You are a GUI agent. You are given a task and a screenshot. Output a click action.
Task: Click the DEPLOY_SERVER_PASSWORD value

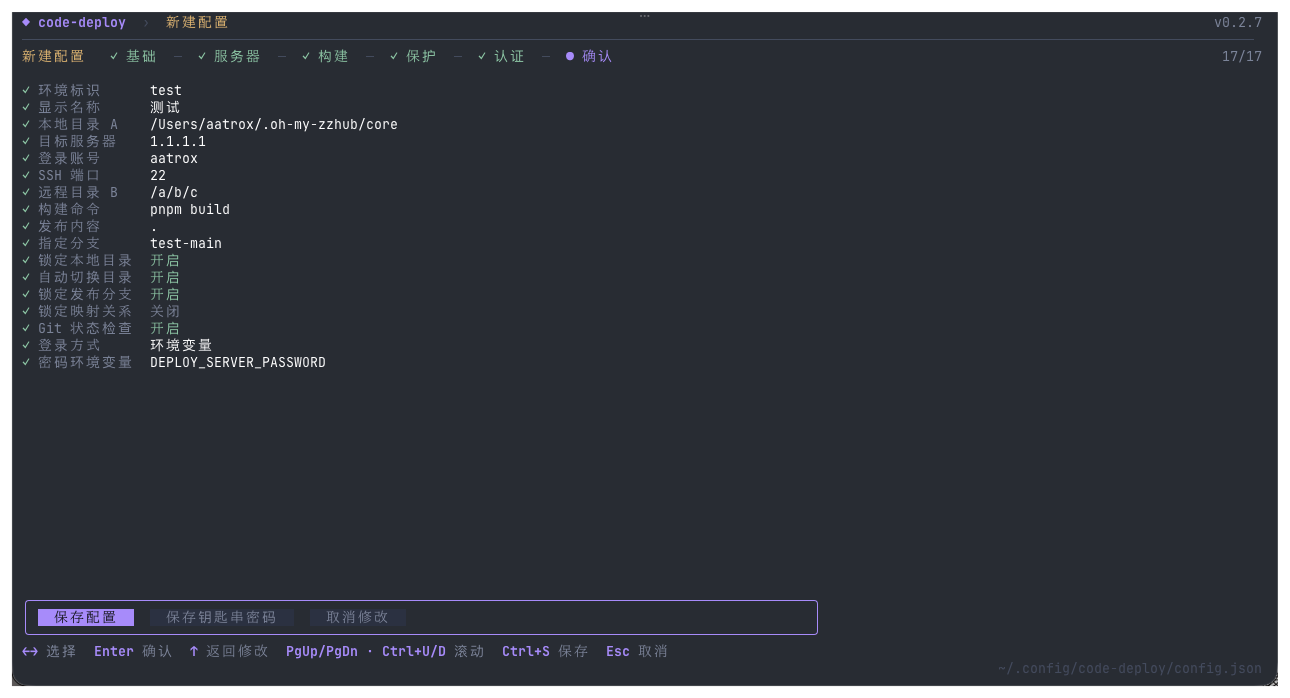point(238,362)
